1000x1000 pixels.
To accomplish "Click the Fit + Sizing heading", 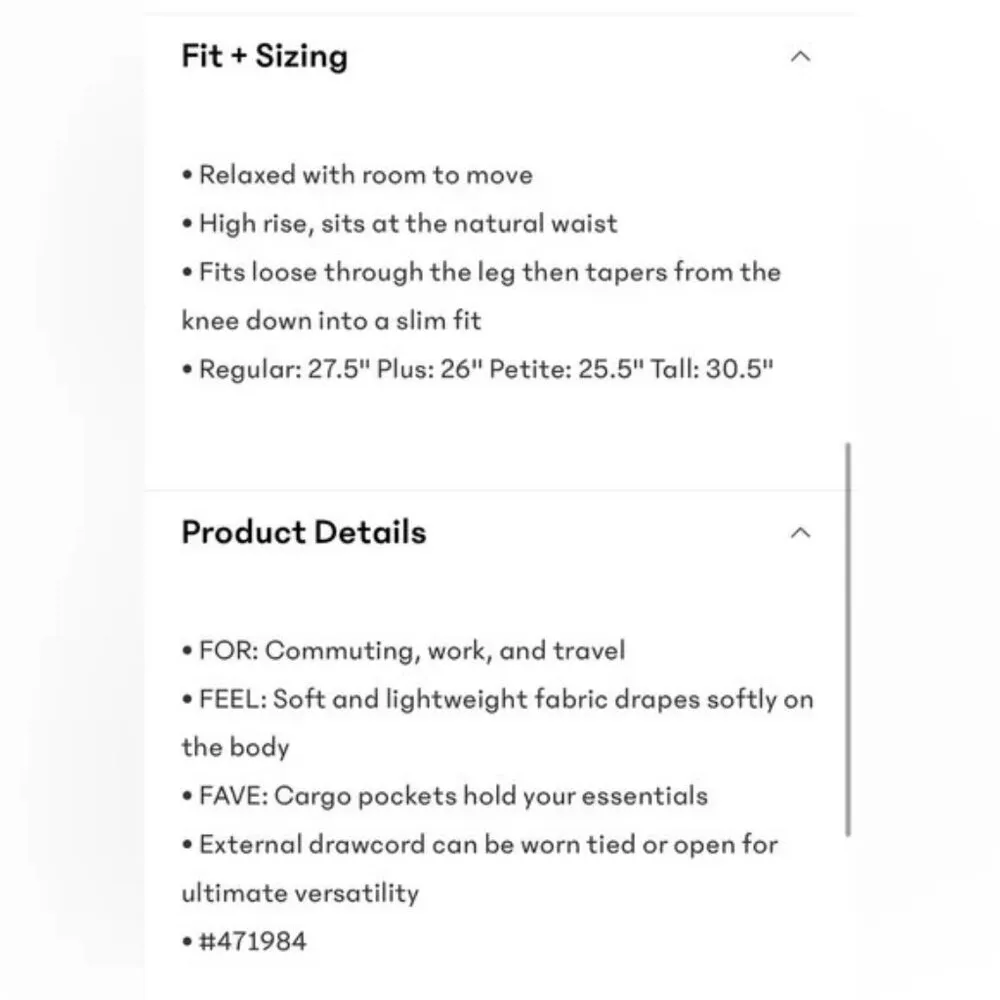I will (x=265, y=56).
